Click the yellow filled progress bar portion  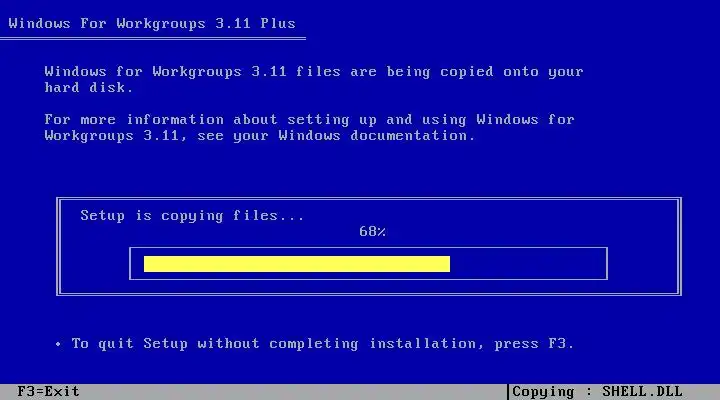click(297, 264)
